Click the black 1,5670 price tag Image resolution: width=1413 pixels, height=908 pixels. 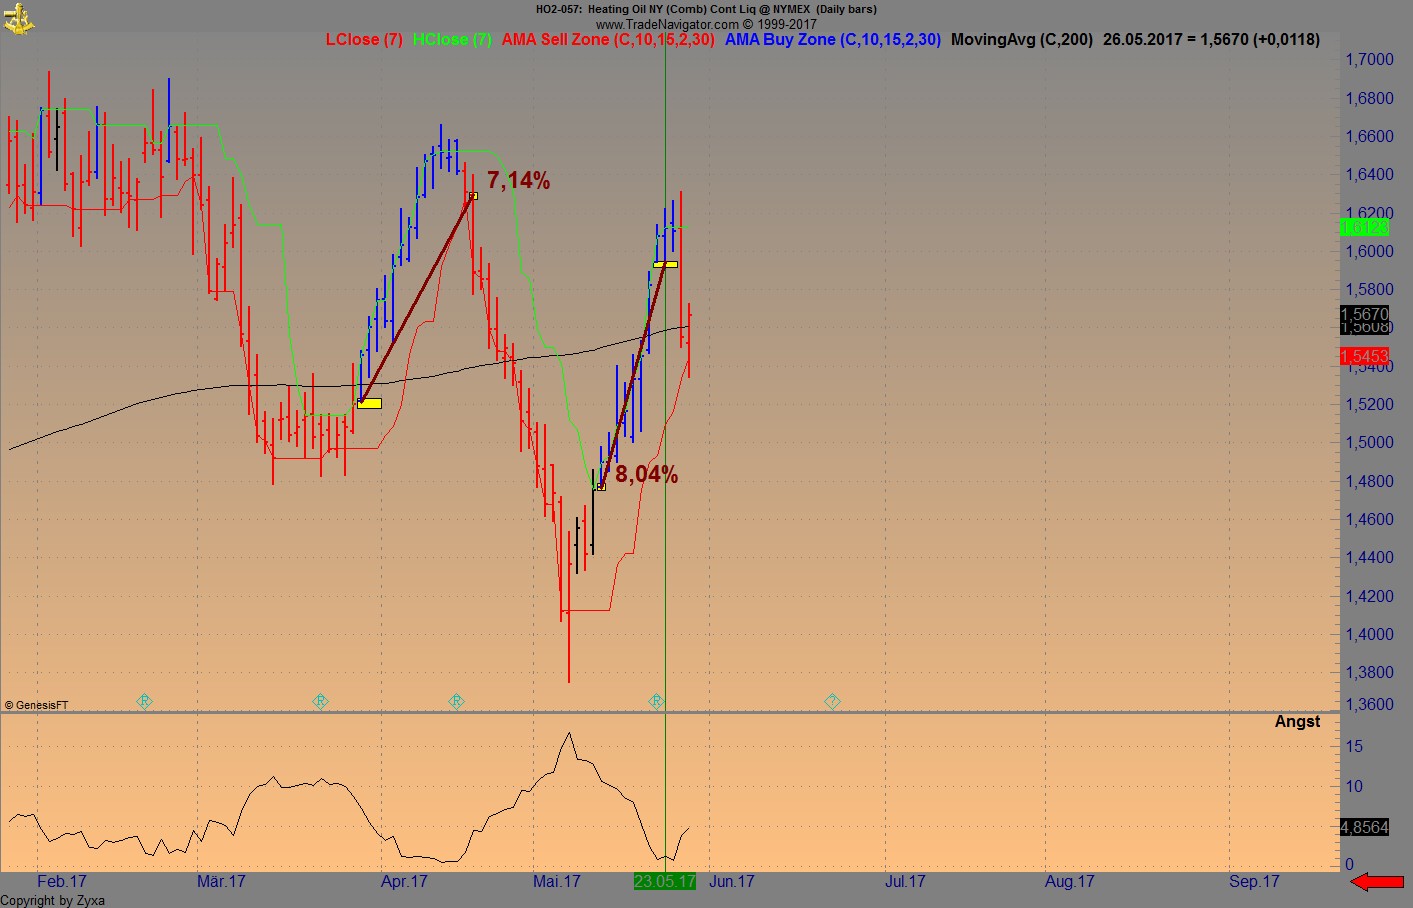(1363, 314)
